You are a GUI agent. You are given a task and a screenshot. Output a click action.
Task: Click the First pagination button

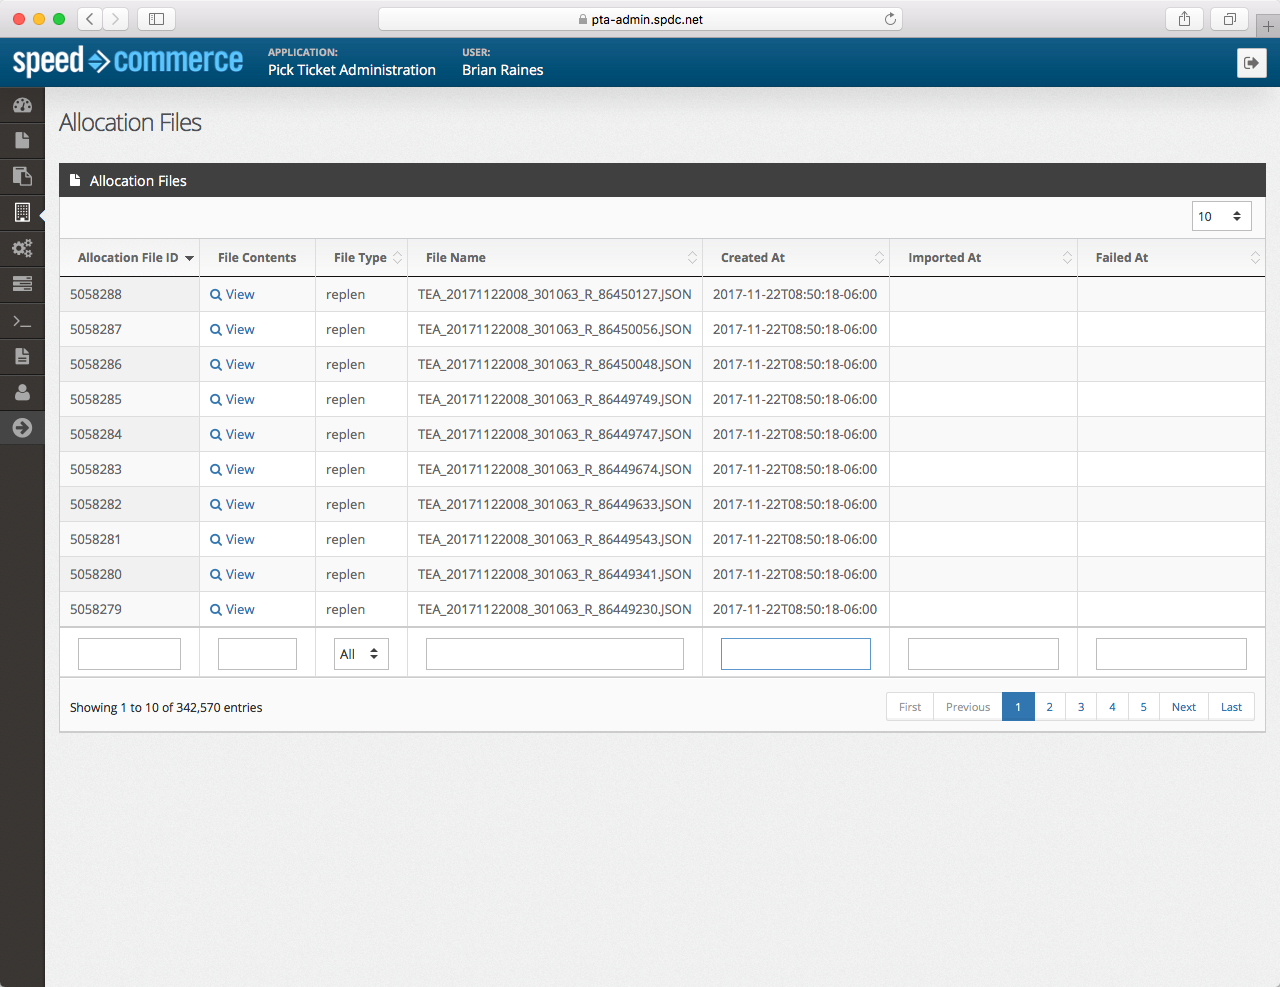tap(910, 707)
